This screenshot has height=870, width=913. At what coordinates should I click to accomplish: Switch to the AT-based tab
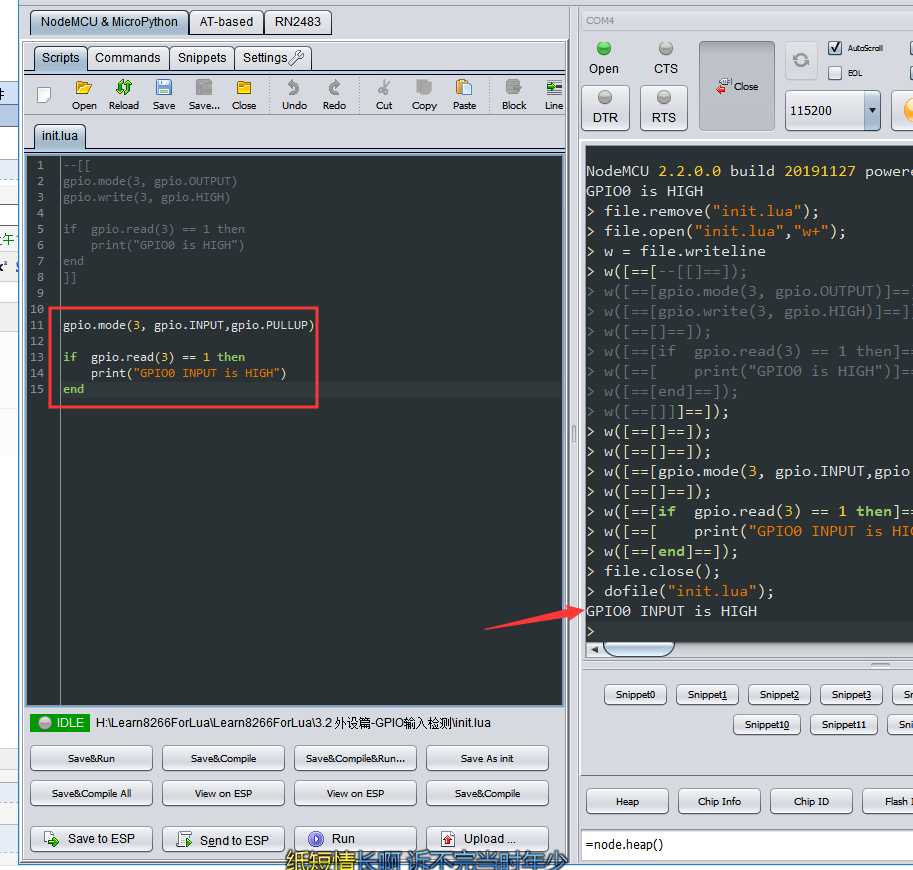point(227,22)
